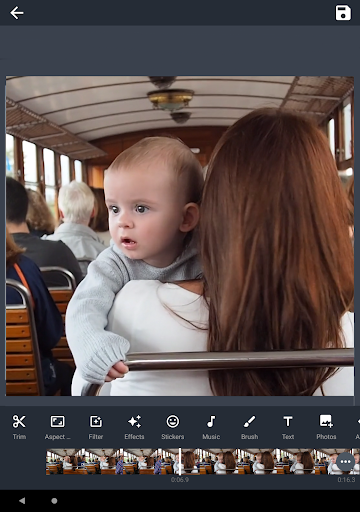Tap the three-dots more button on the timeline
The image size is (360, 512).
pyautogui.click(x=345, y=462)
